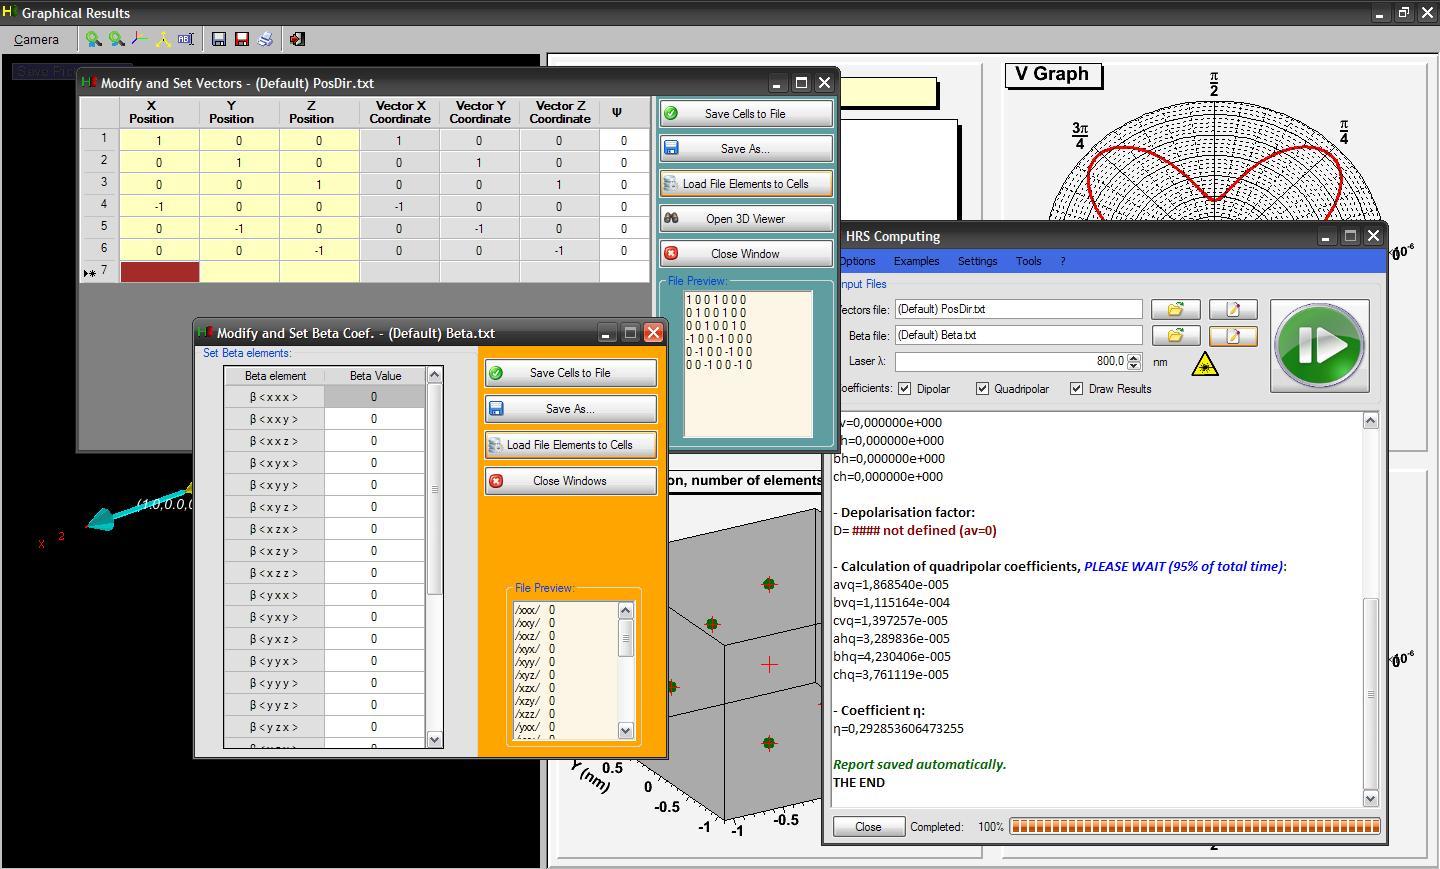Open folder icon for Vectors file
The image size is (1440, 869).
pos(1175,310)
